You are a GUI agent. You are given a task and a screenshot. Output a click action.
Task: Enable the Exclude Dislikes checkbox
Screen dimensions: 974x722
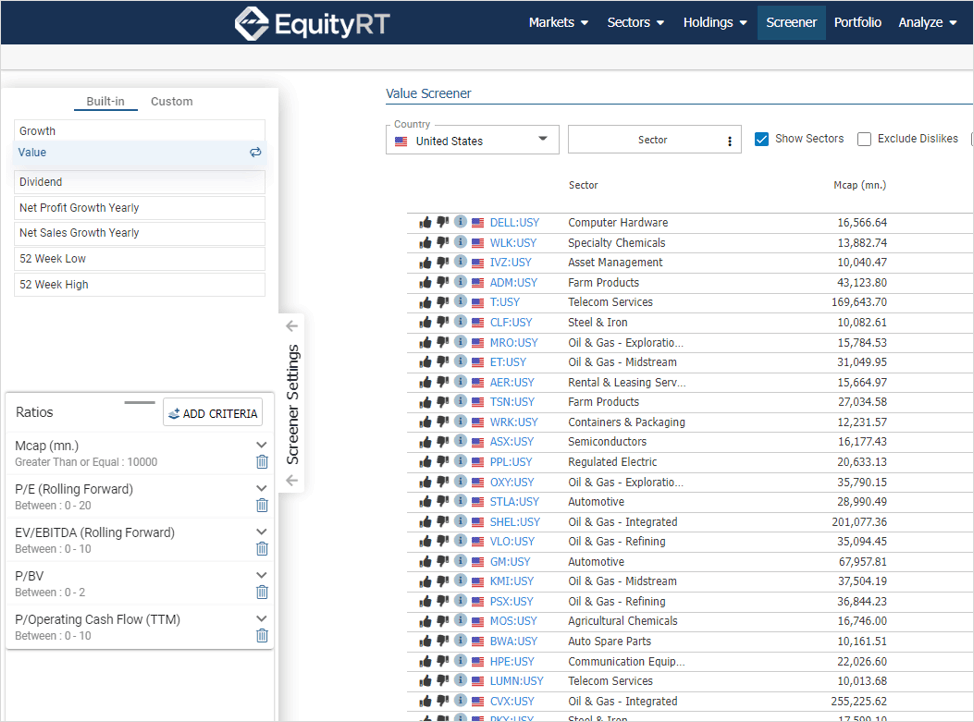[864, 139]
